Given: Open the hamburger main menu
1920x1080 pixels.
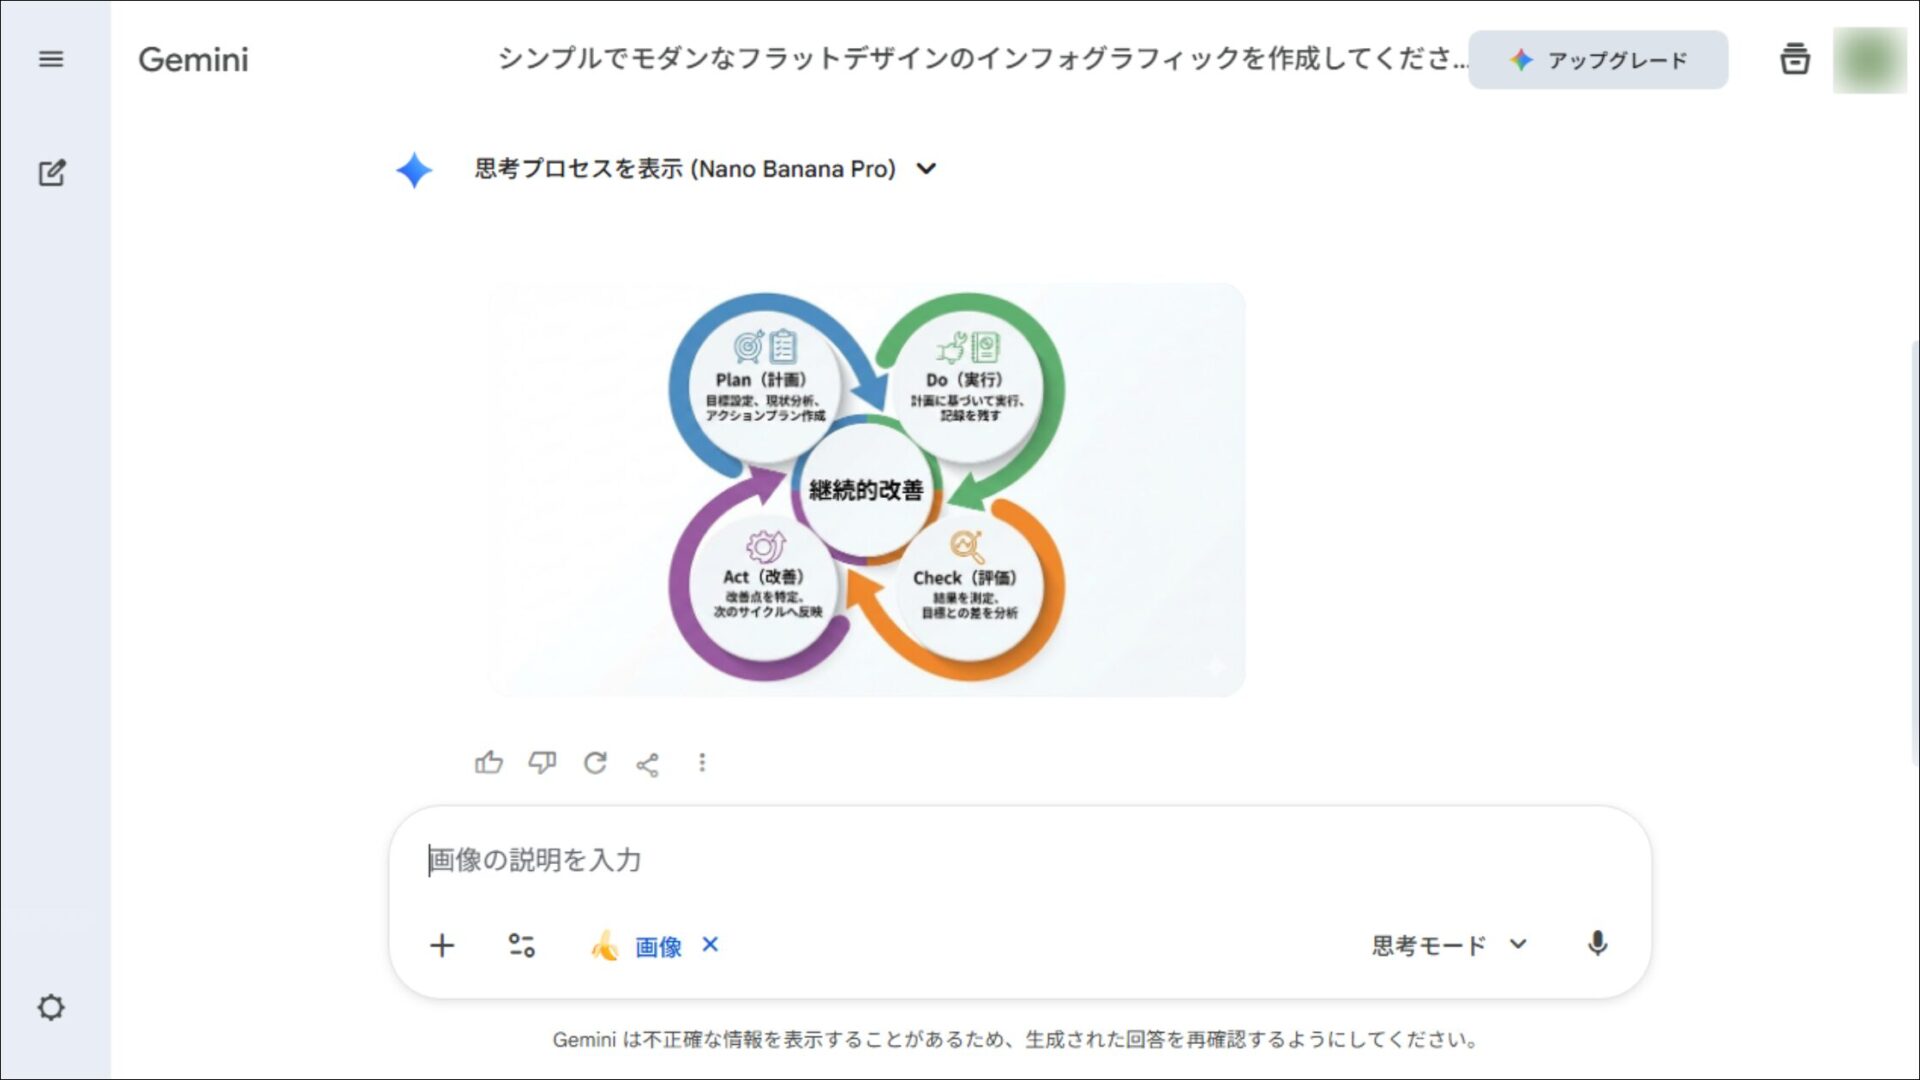Looking at the screenshot, I should point(51,59).
